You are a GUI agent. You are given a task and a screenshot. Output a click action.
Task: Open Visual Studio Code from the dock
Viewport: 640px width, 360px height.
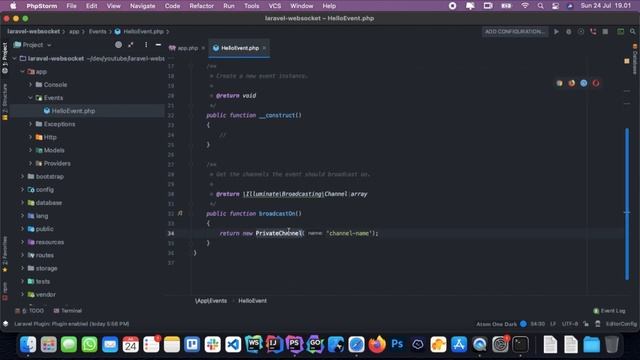[x=233, y=344]
